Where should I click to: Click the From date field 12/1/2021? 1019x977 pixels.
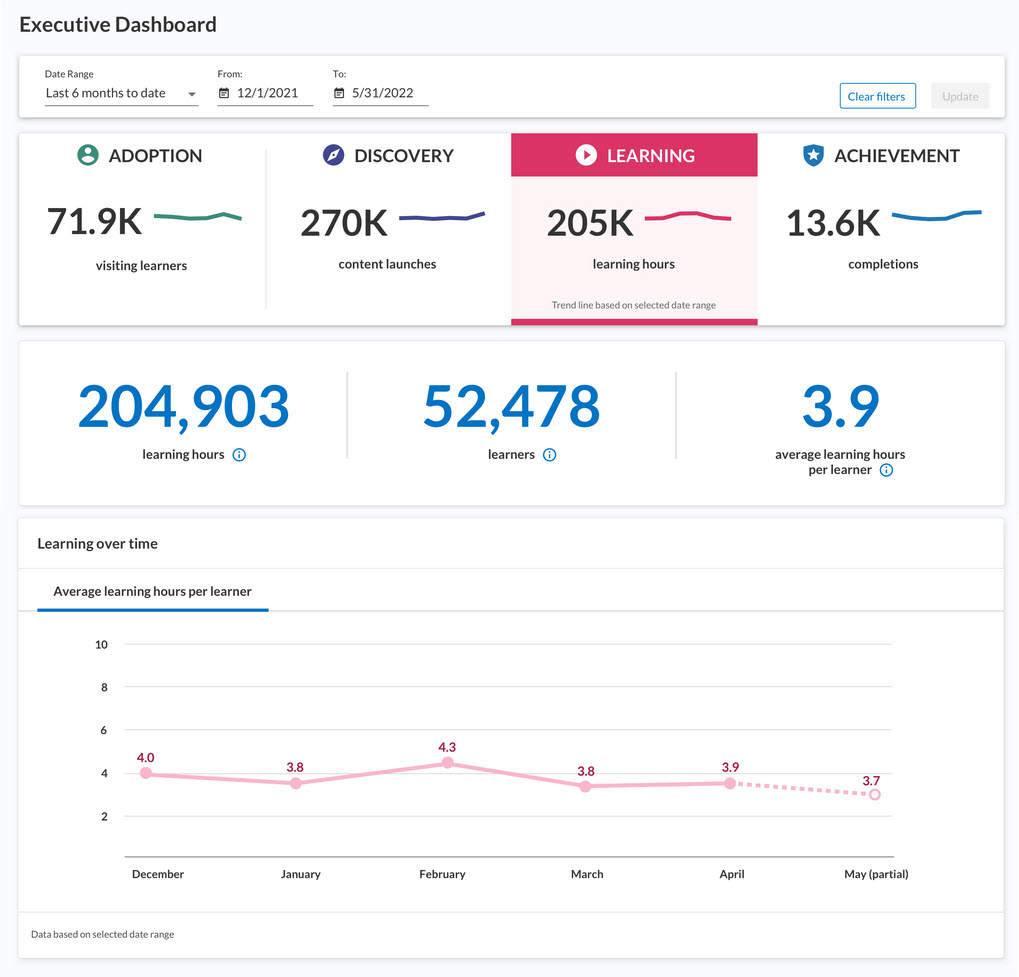(x=267, y=93)
